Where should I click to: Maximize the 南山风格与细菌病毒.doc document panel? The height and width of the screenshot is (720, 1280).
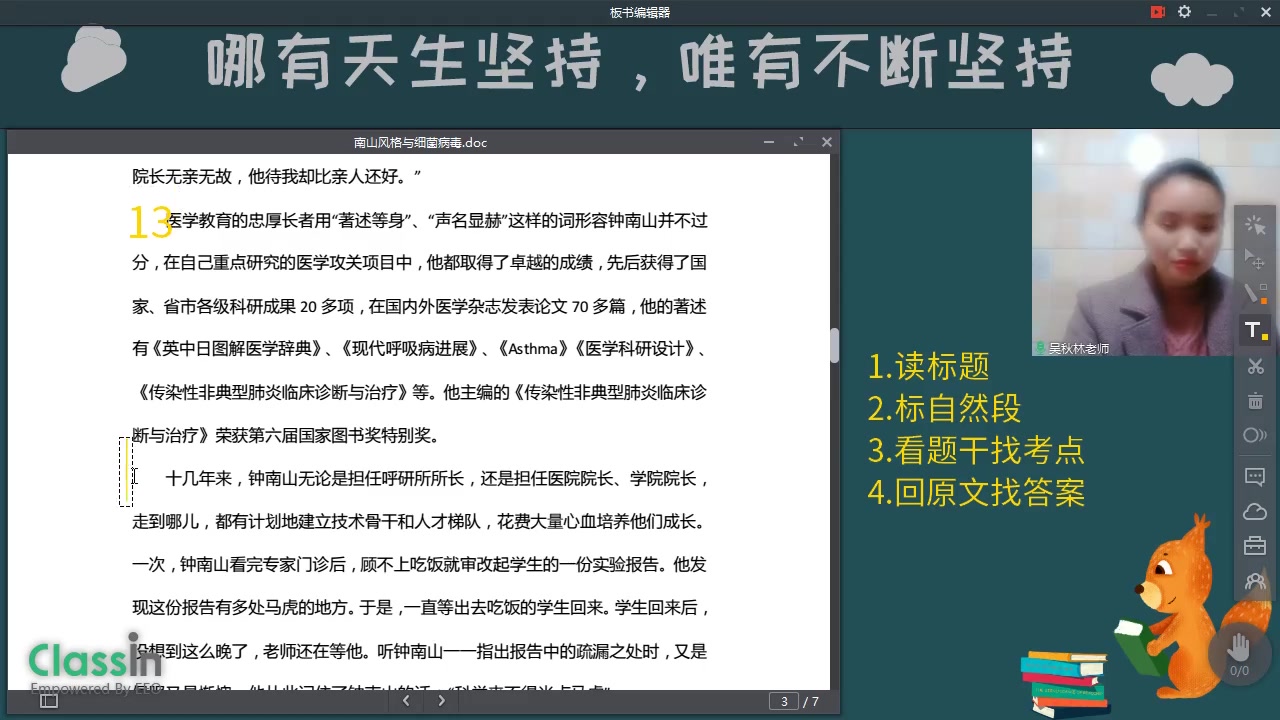point(798,142)
